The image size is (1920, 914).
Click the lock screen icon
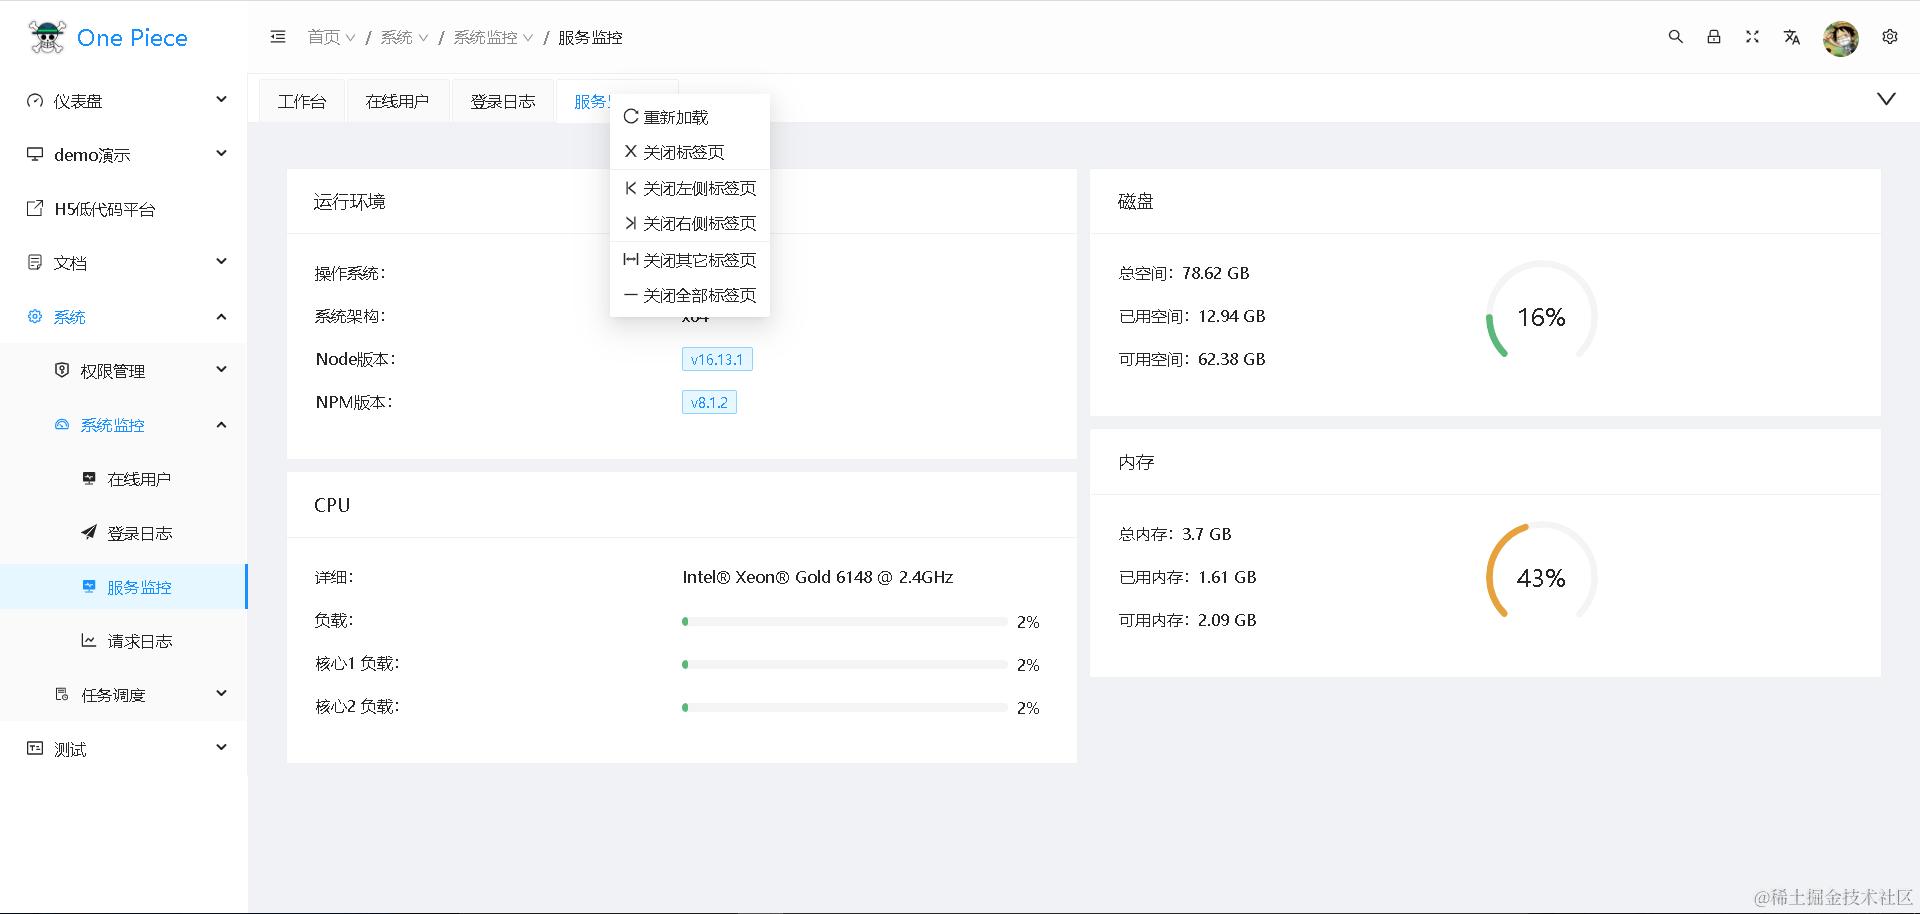1714,37
